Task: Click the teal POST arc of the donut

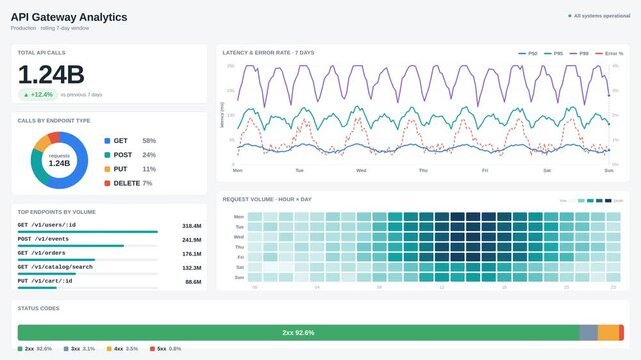Action: pyautogui.click(x=37, y=168)
